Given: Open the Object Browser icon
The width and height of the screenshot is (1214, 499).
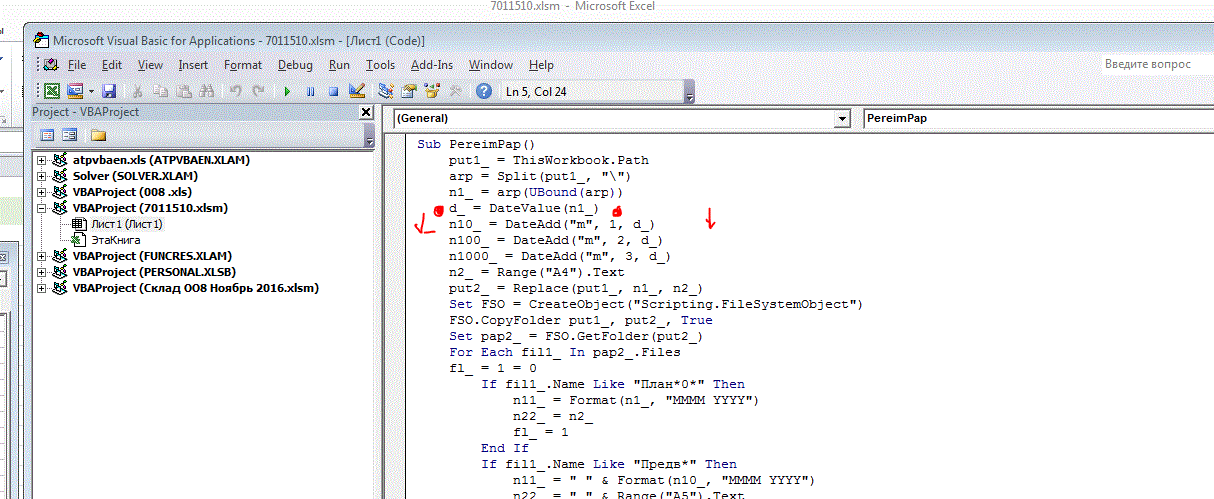Looking at the screenshot, I should click(x=432, y=91).
